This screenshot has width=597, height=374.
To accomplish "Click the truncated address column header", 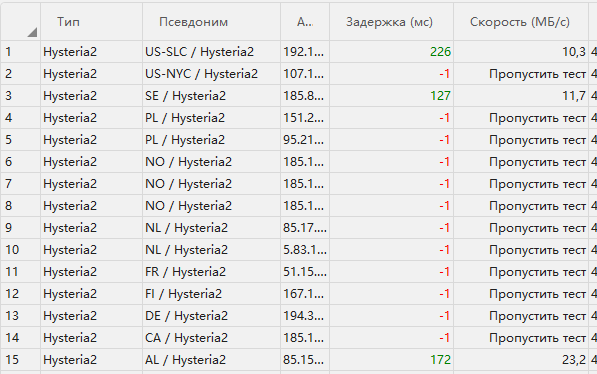I will point(305,22).
